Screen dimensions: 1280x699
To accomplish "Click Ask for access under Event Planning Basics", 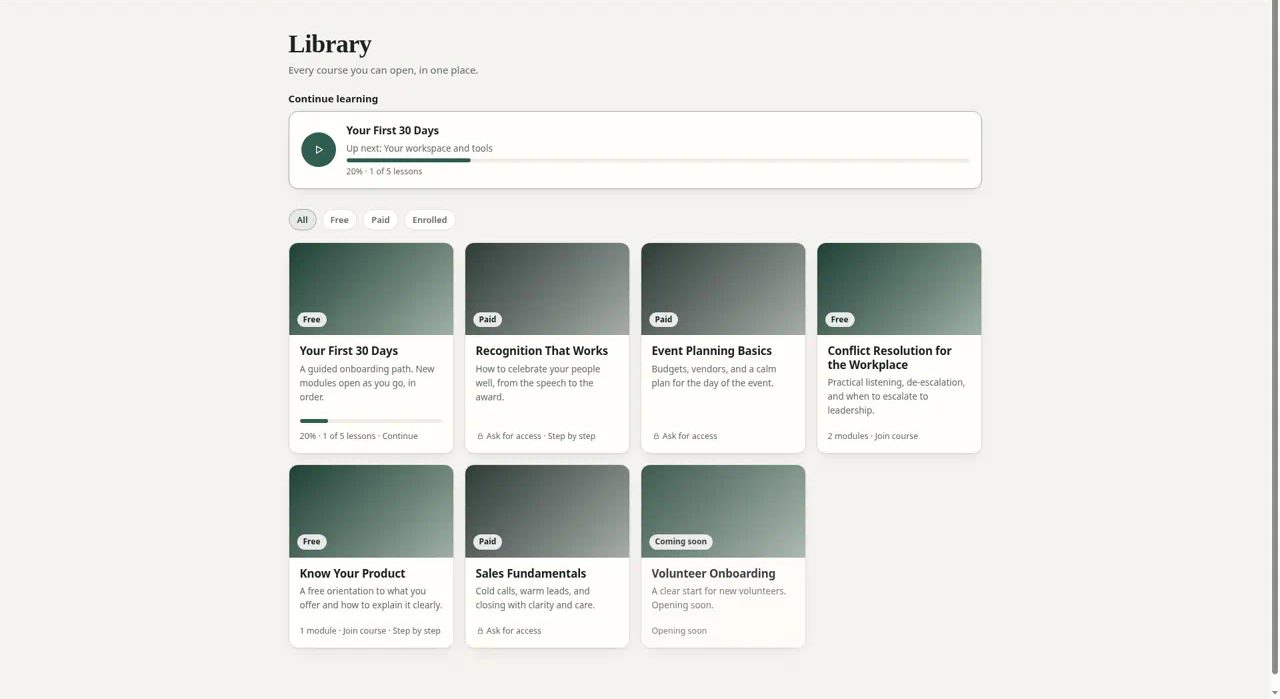I will (x=689, y=437).
